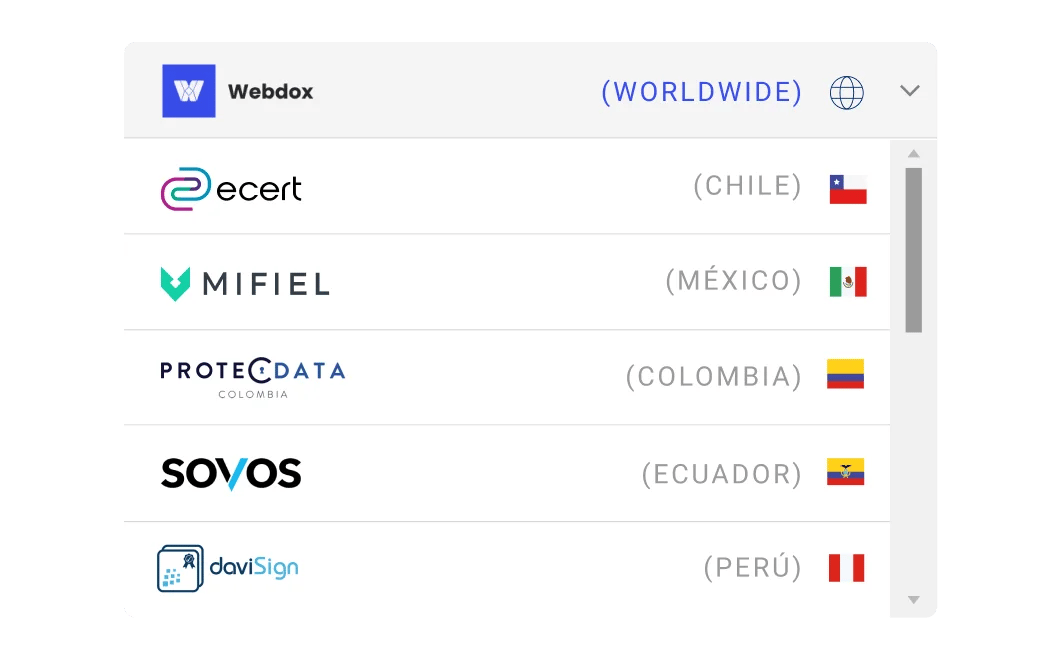Select the Perú flag icon
The height and width of the screenshot is (660, 1062).
pyautogui.click(x=847, y=568)
